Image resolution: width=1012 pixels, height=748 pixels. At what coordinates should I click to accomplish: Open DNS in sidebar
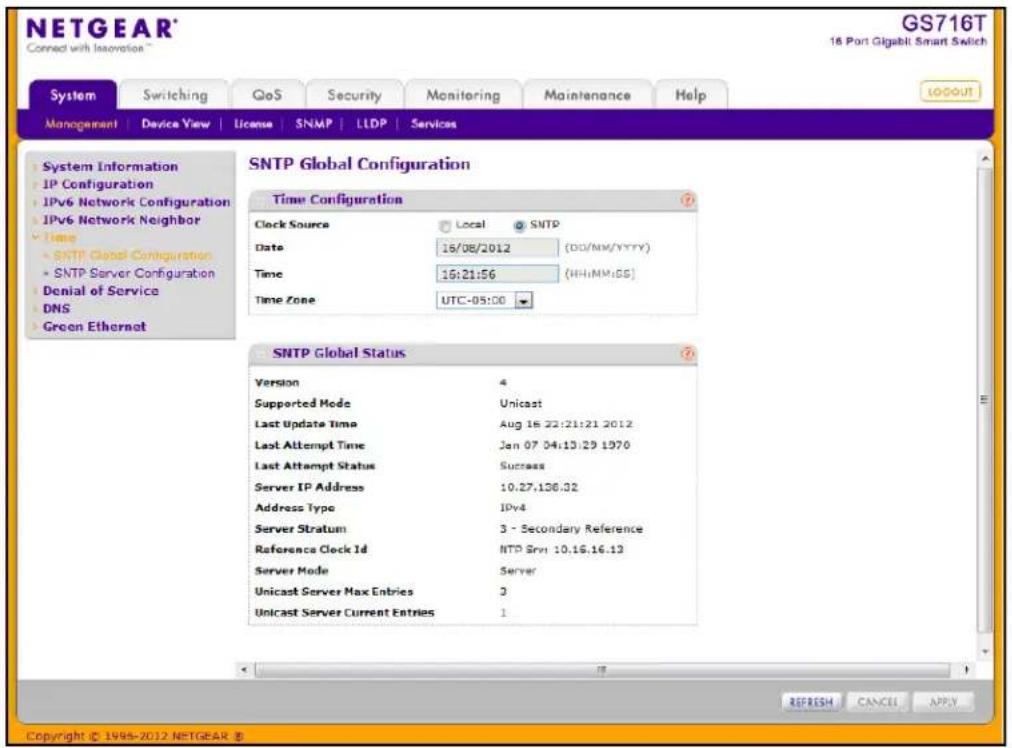(56, 309)
